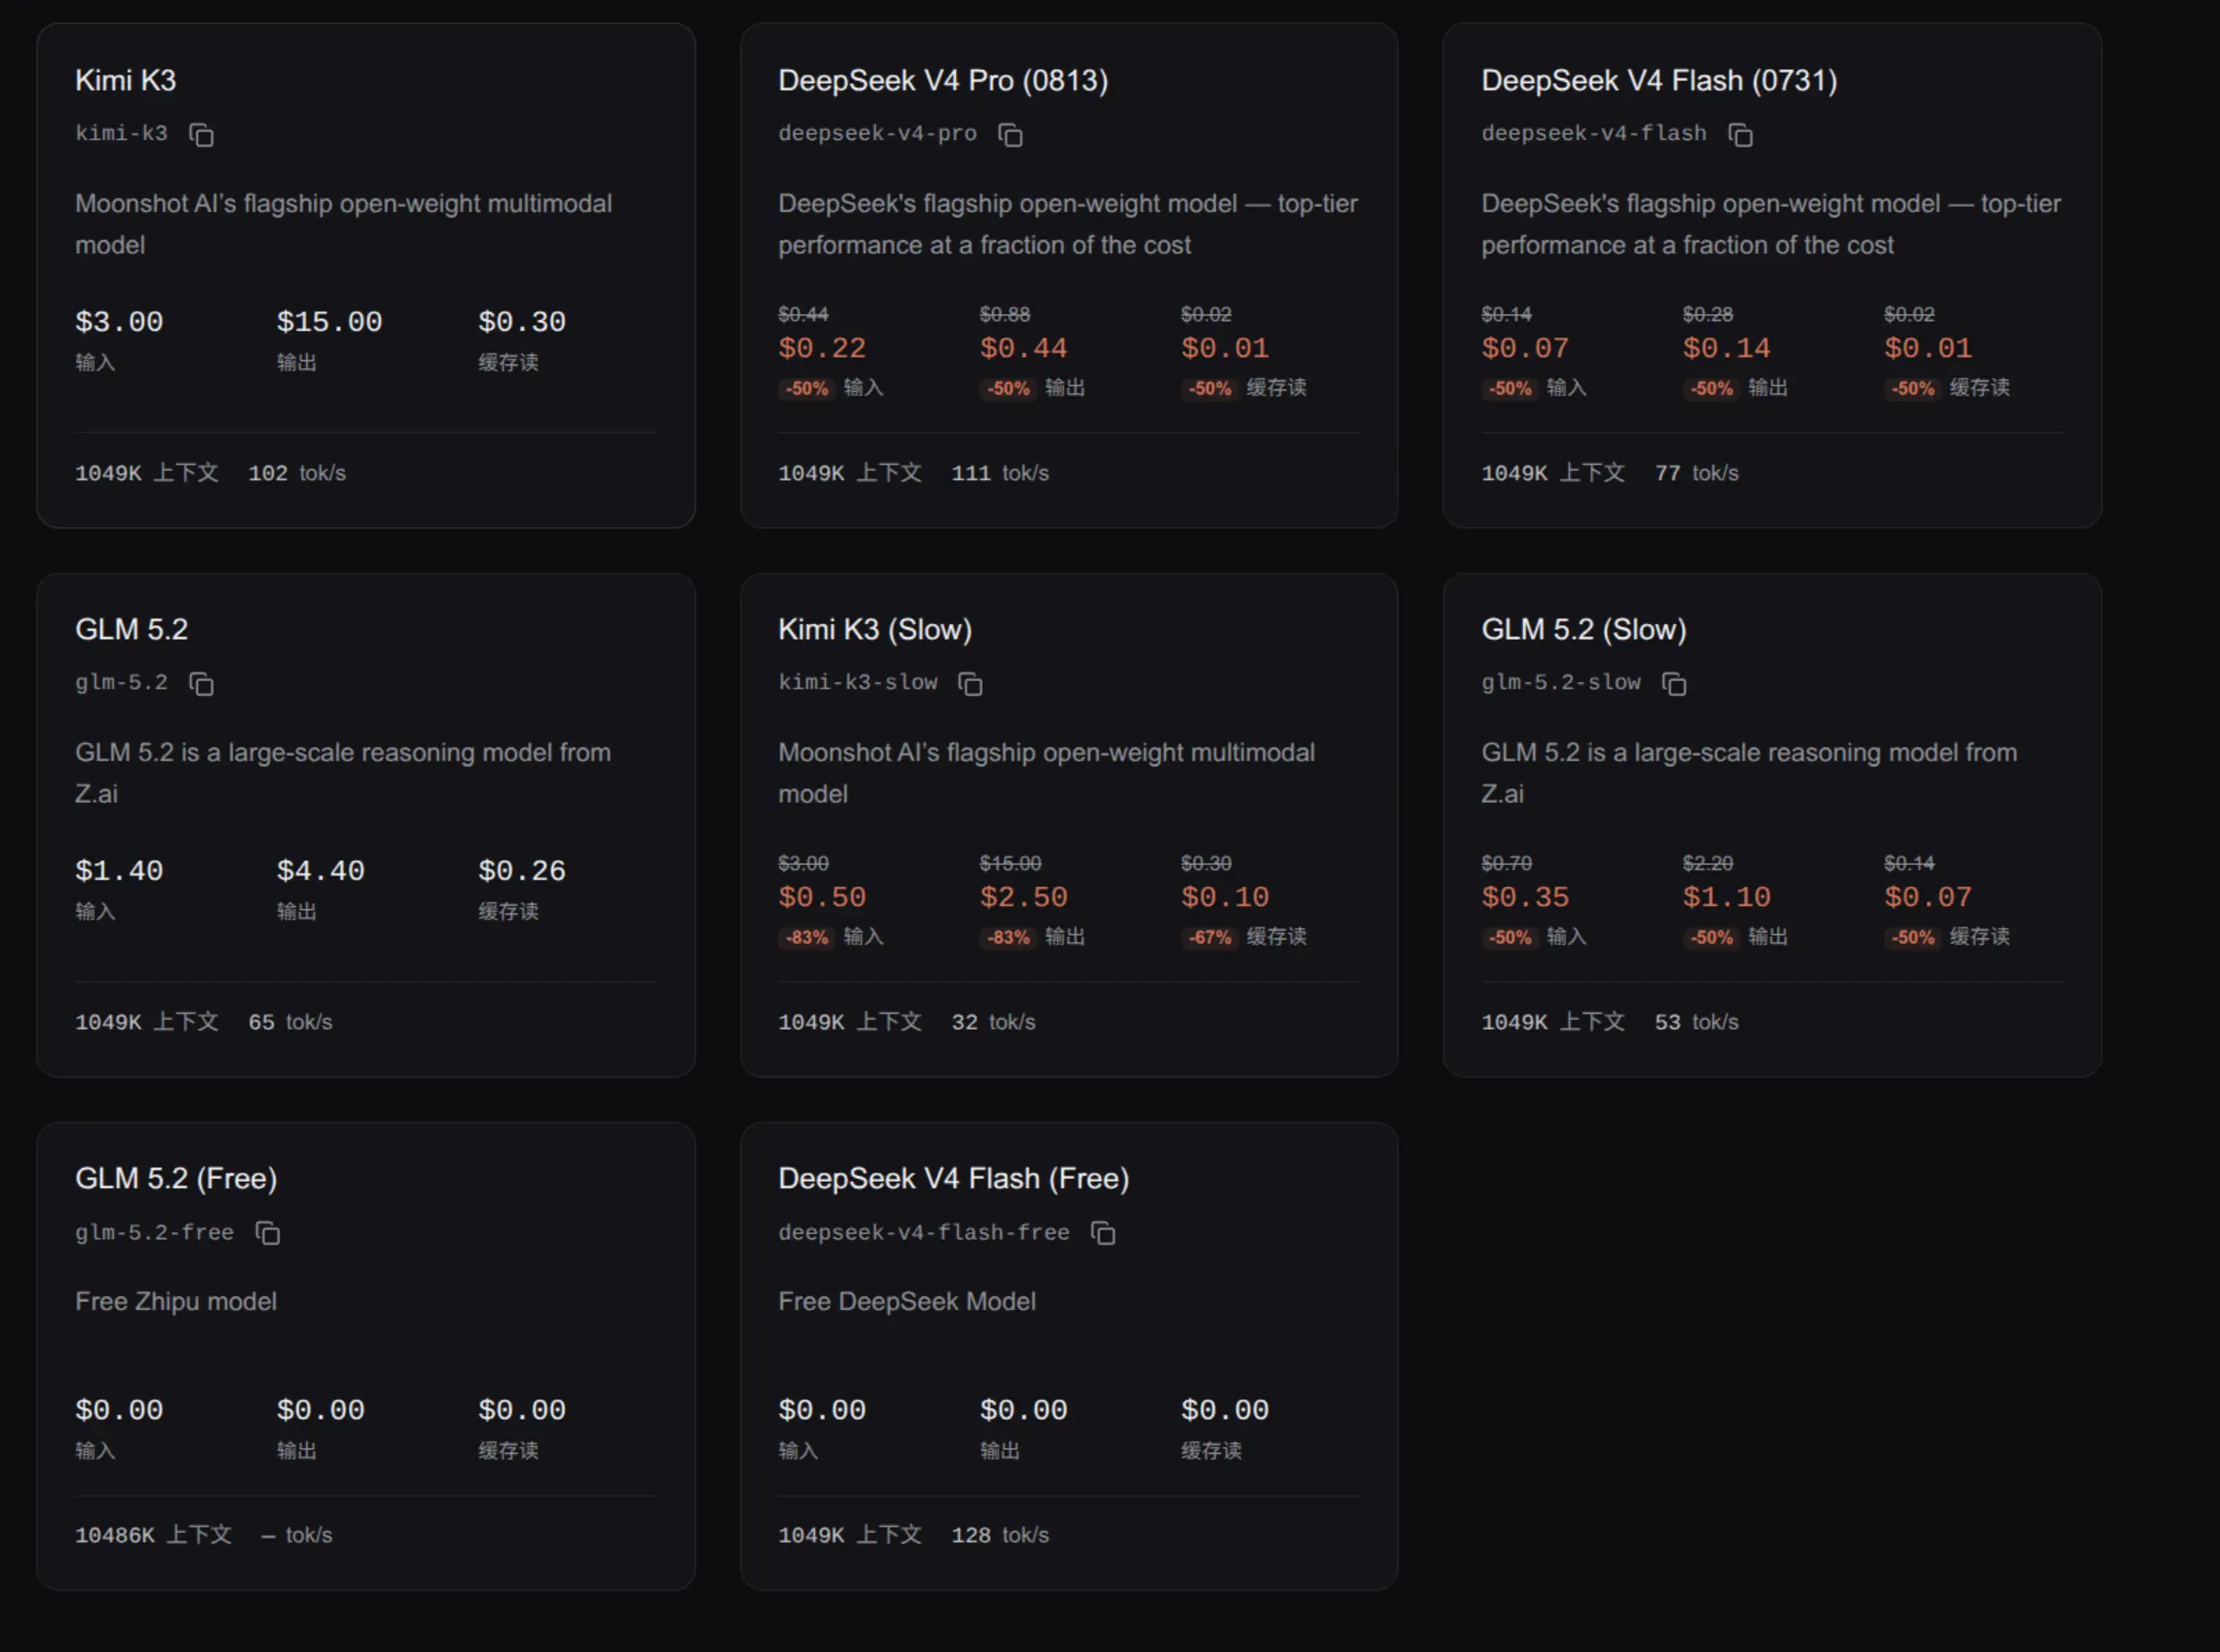Click the 53 tok/s speed value
This screenshot has height=1652, width=2220.
click(x=1697, y=1022)
